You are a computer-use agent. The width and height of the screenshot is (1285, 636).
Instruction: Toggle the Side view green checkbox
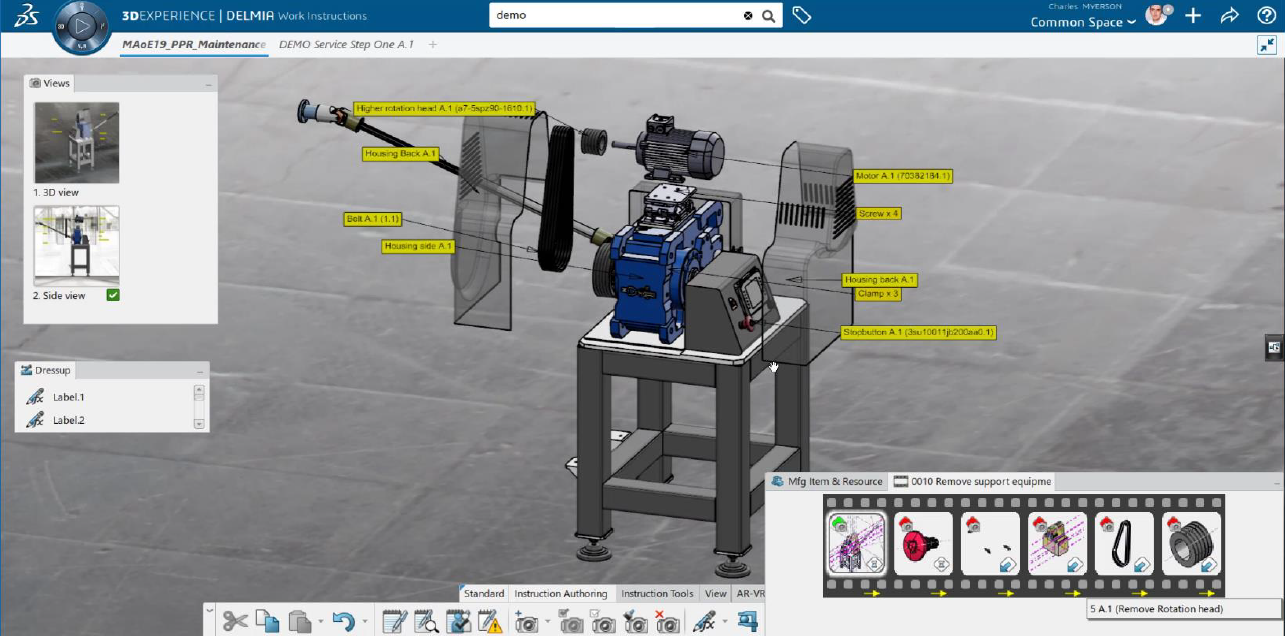[113, 295]
